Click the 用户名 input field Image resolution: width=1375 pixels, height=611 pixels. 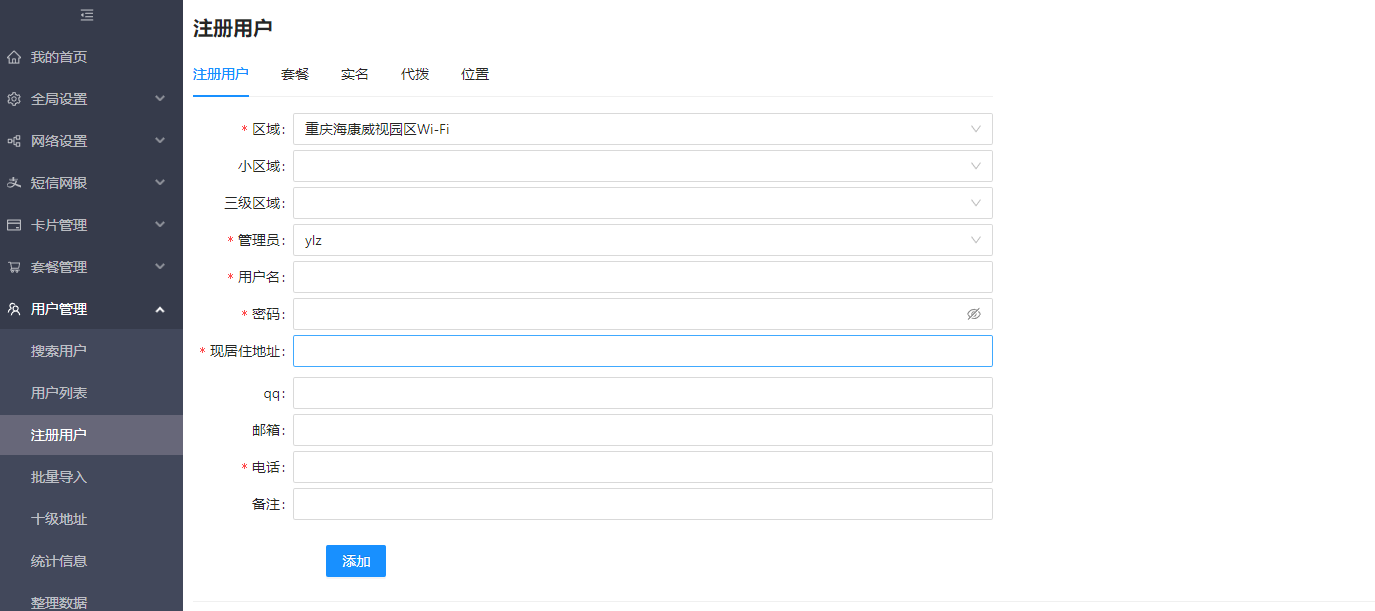point(642,277)
